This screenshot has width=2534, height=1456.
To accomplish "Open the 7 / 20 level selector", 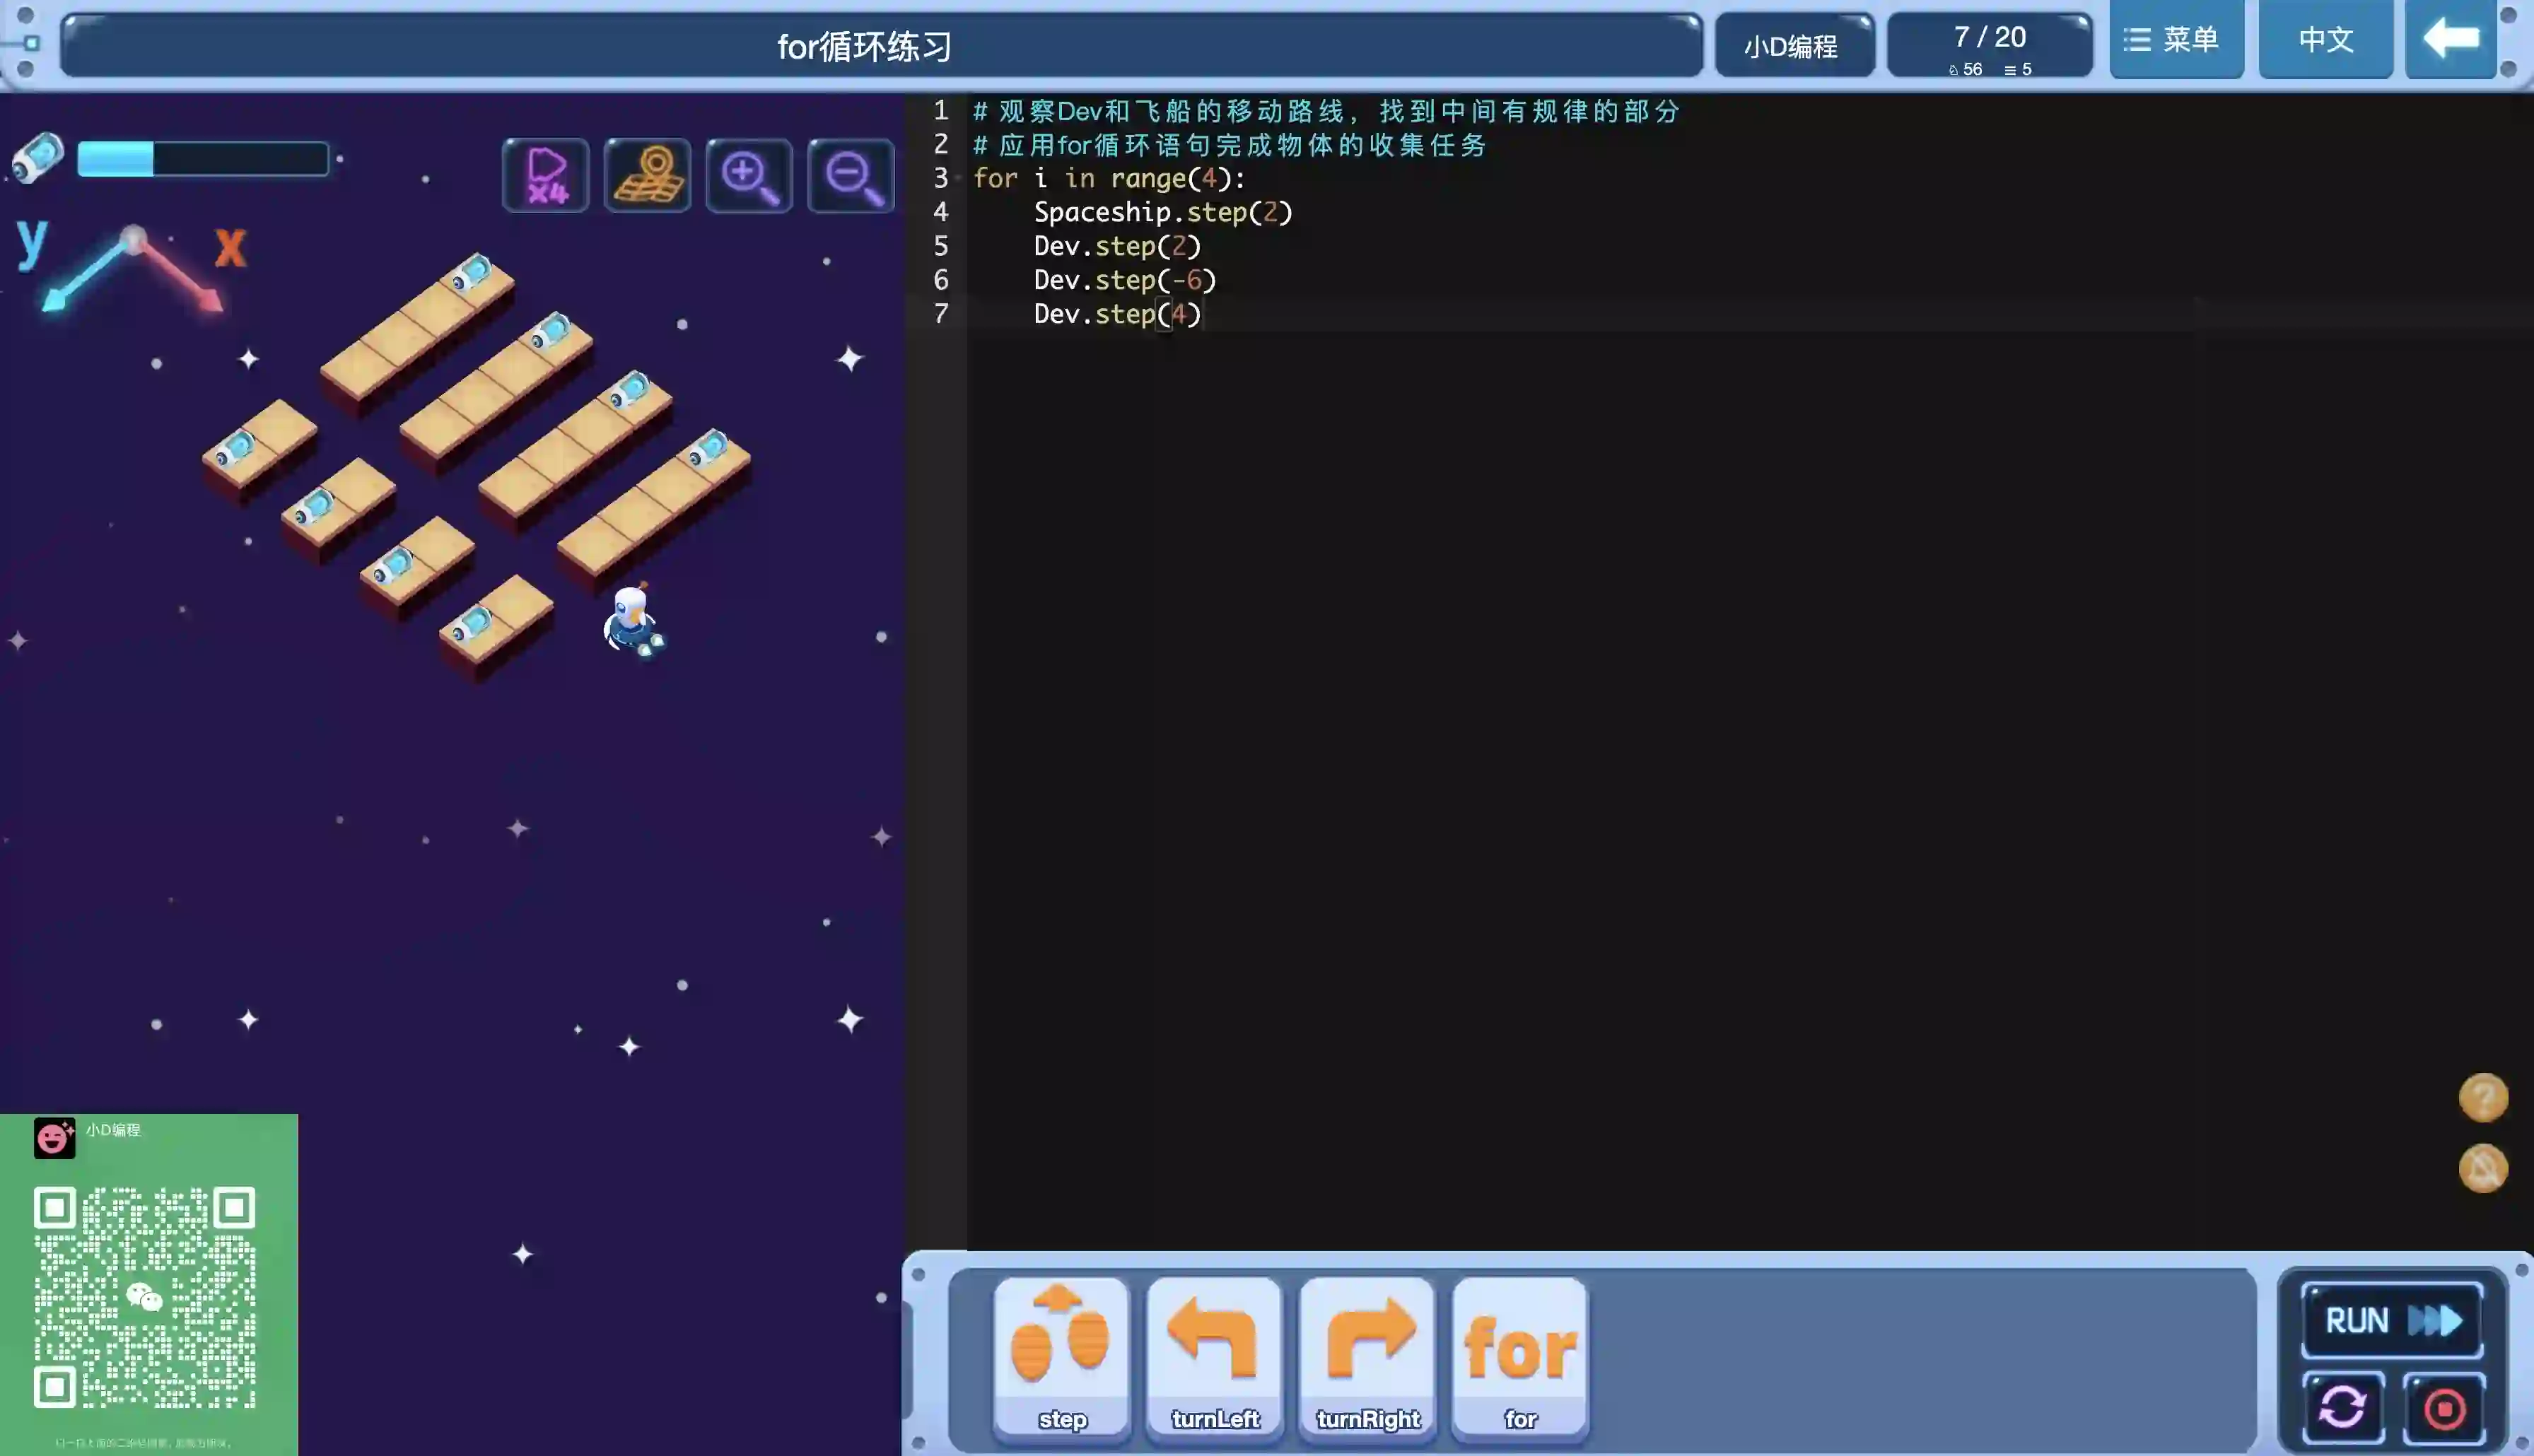I will pos(1989,45).
